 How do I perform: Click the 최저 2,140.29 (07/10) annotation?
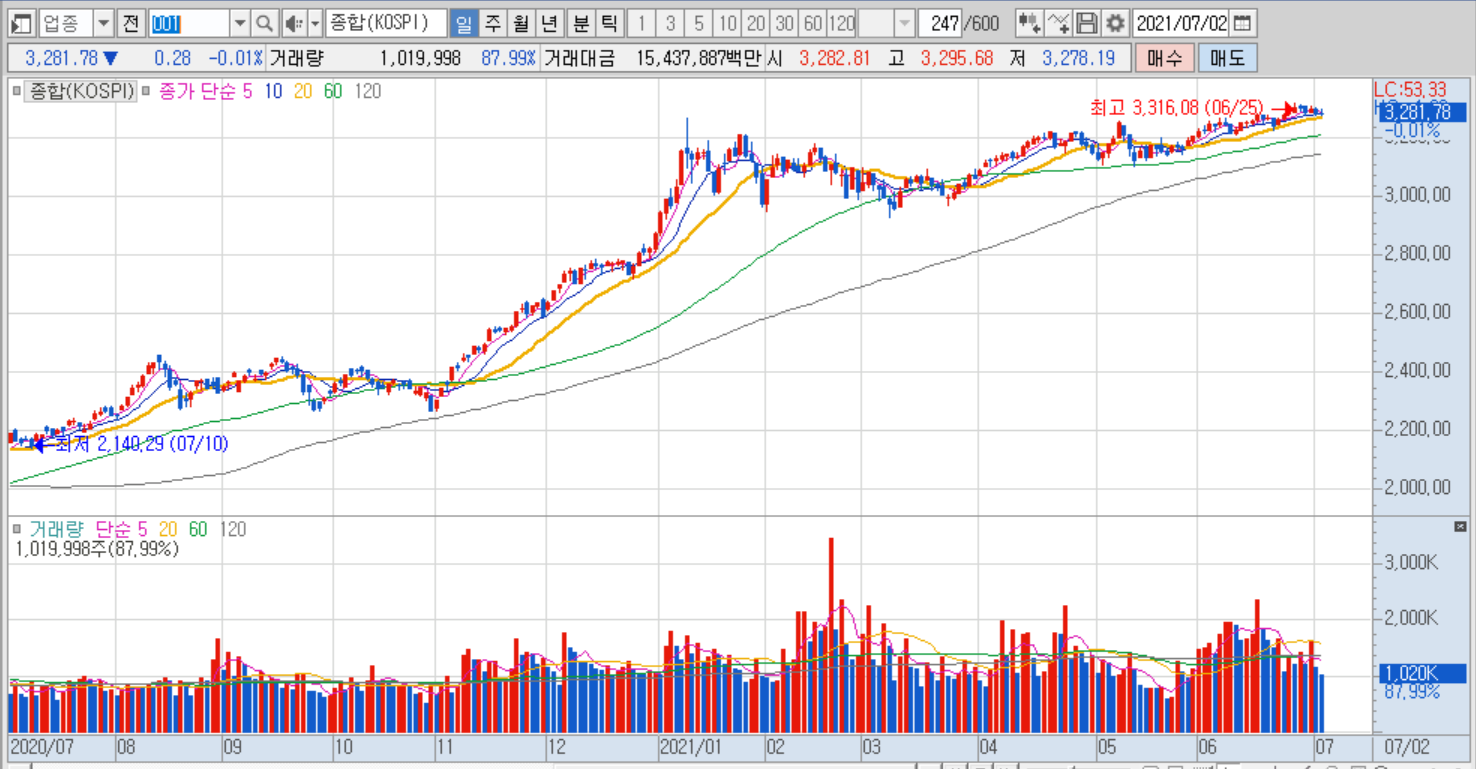coord(141,443)
